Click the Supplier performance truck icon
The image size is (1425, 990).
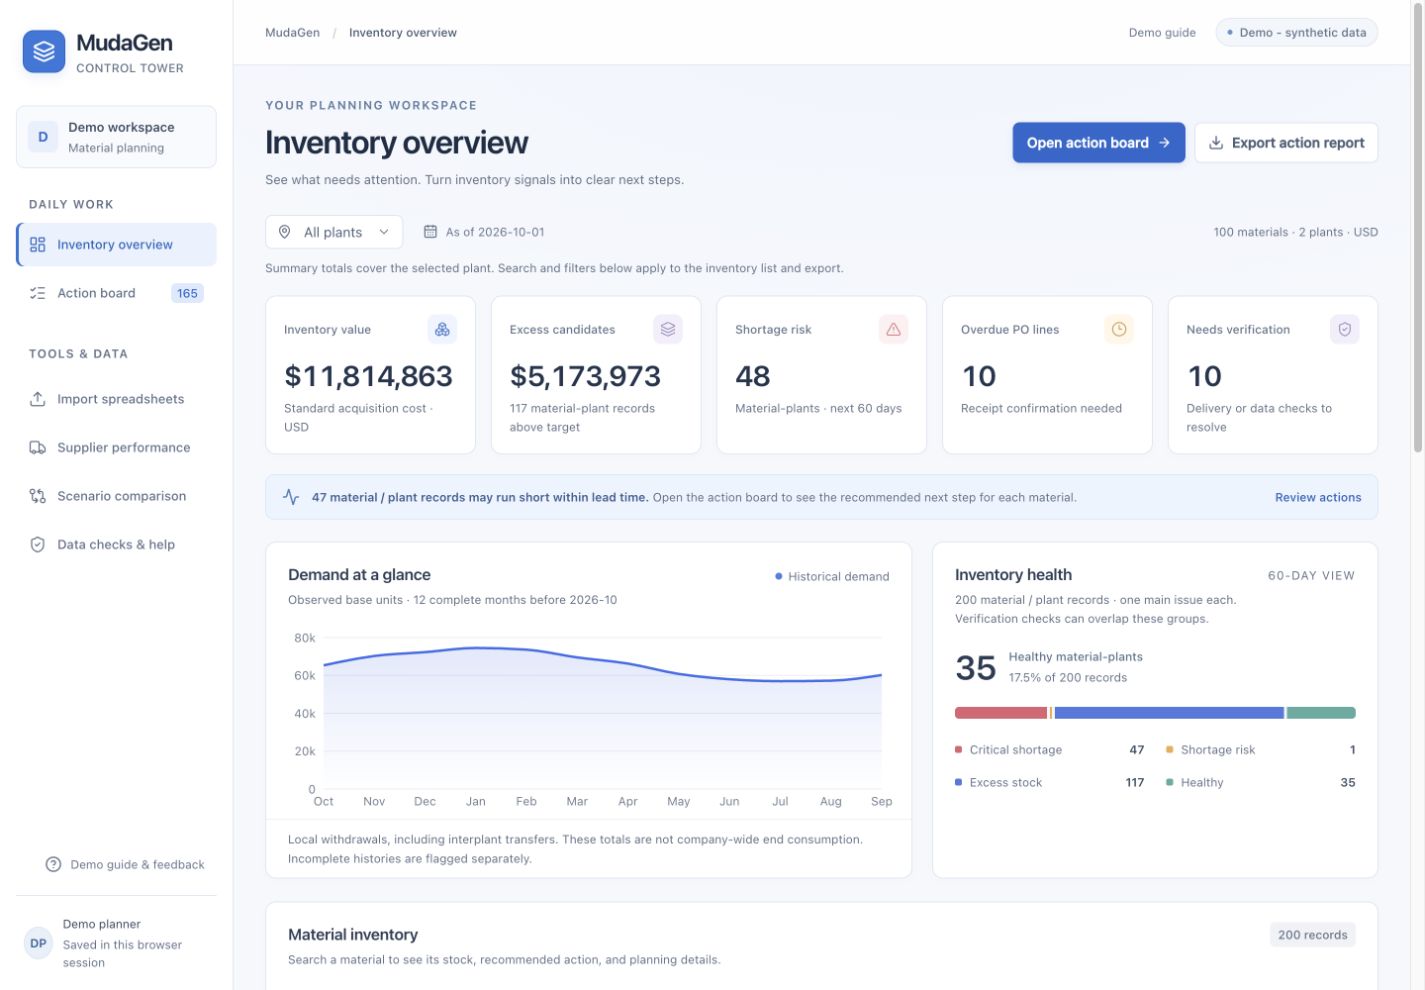(x=37, y=447)
